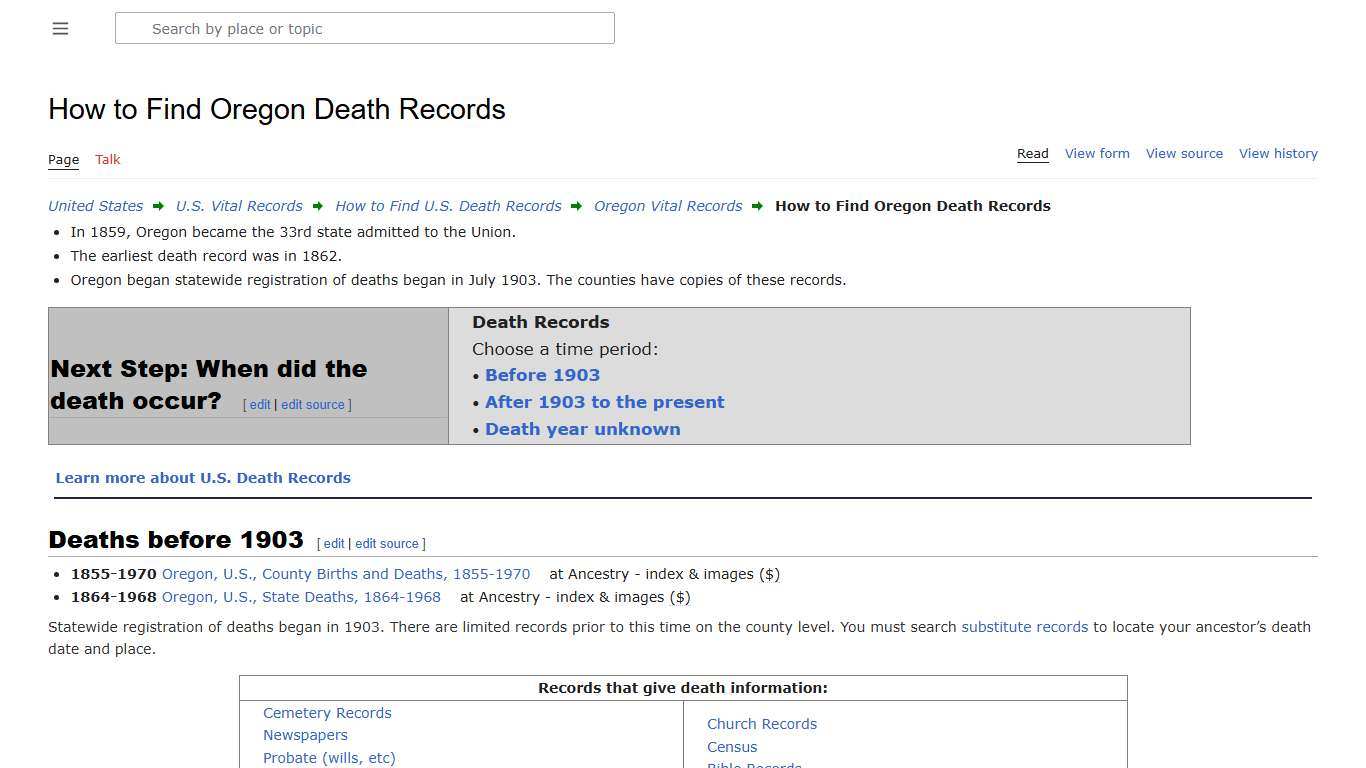Screen dimensions: 1366x768
Task: Open the View history page
Action: coord(1278,153)
